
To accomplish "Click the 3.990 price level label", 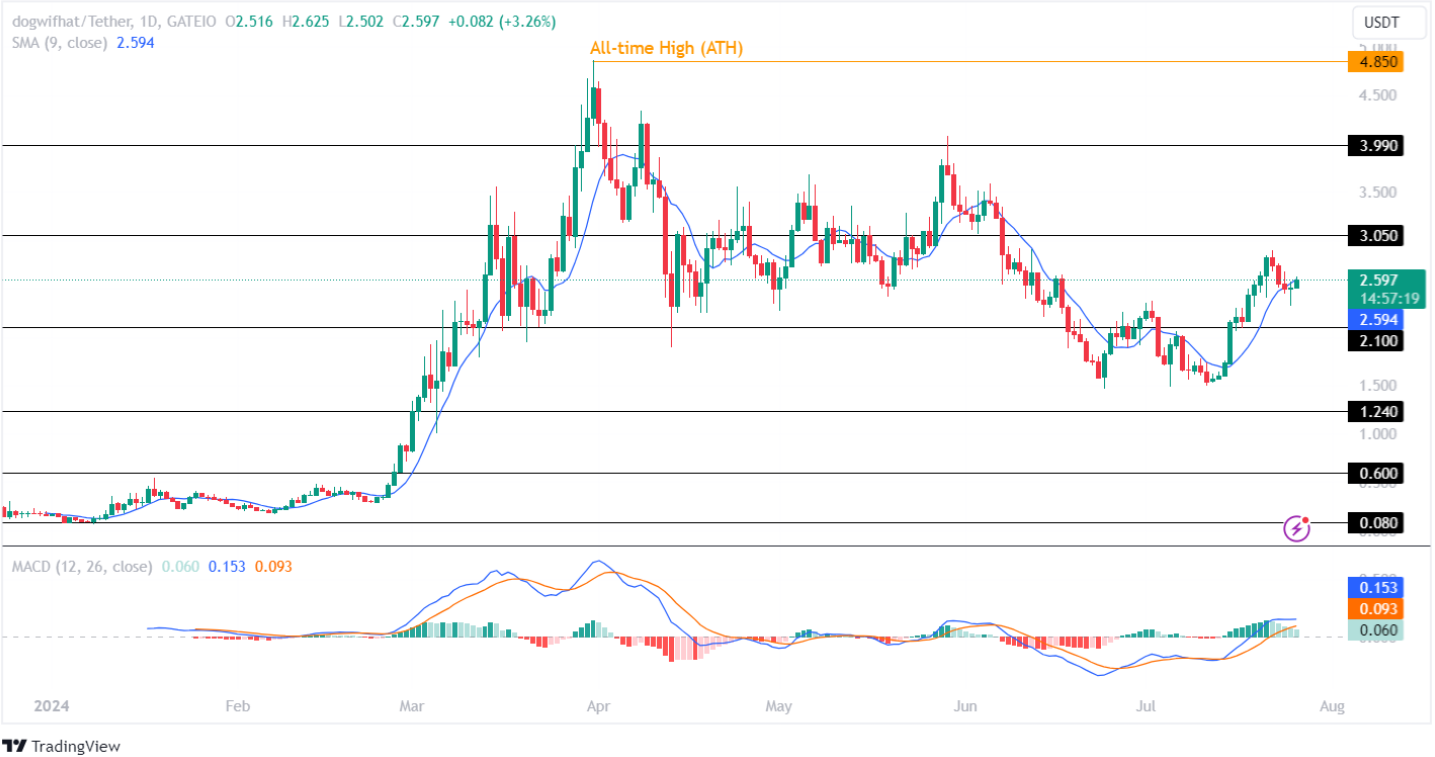I will [1376, 146].
